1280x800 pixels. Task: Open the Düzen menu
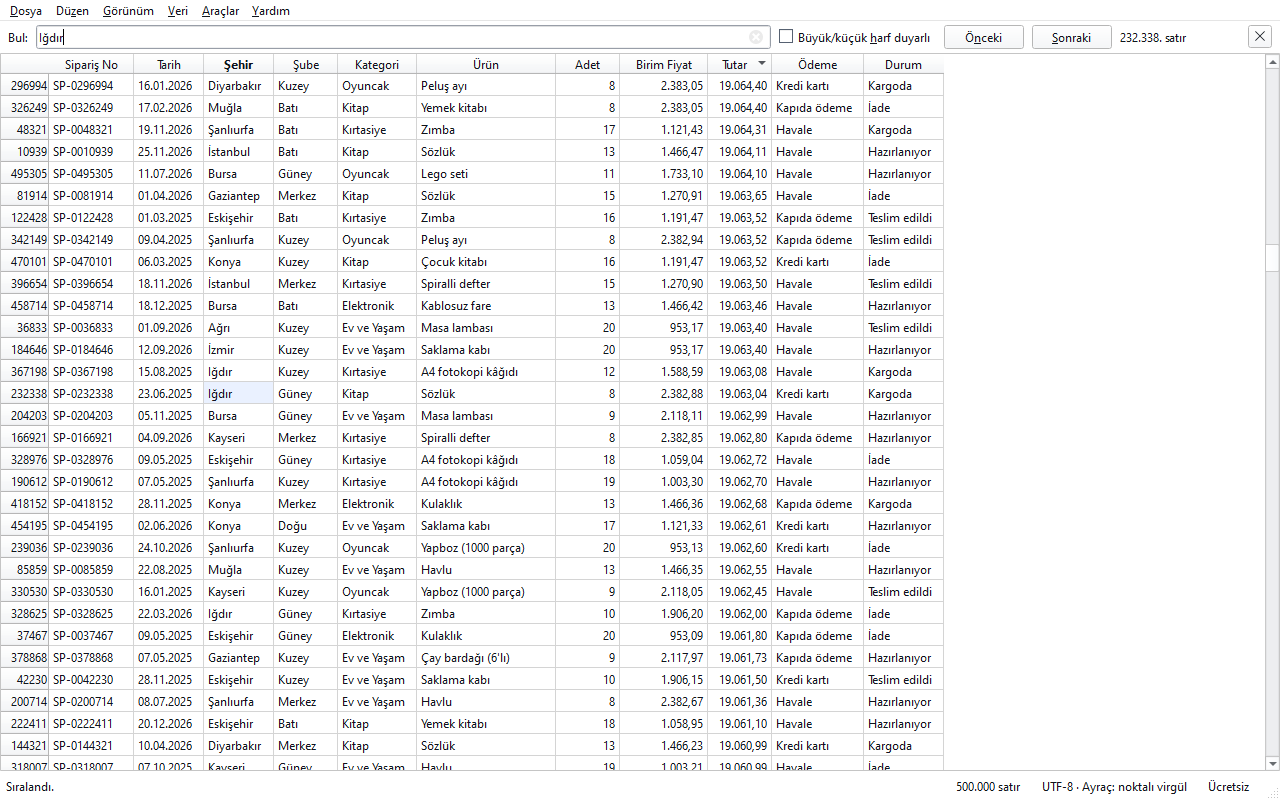tap(72, 11)
